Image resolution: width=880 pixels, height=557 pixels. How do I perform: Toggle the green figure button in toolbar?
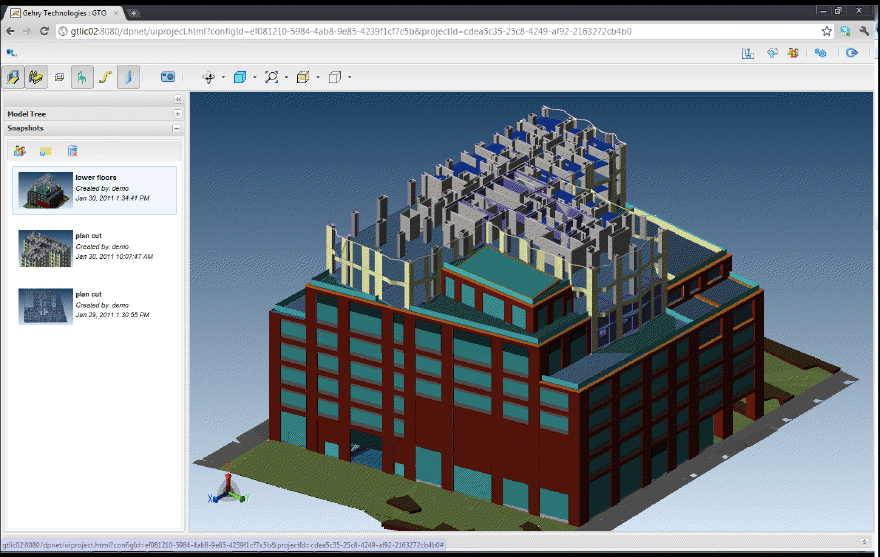82,77
